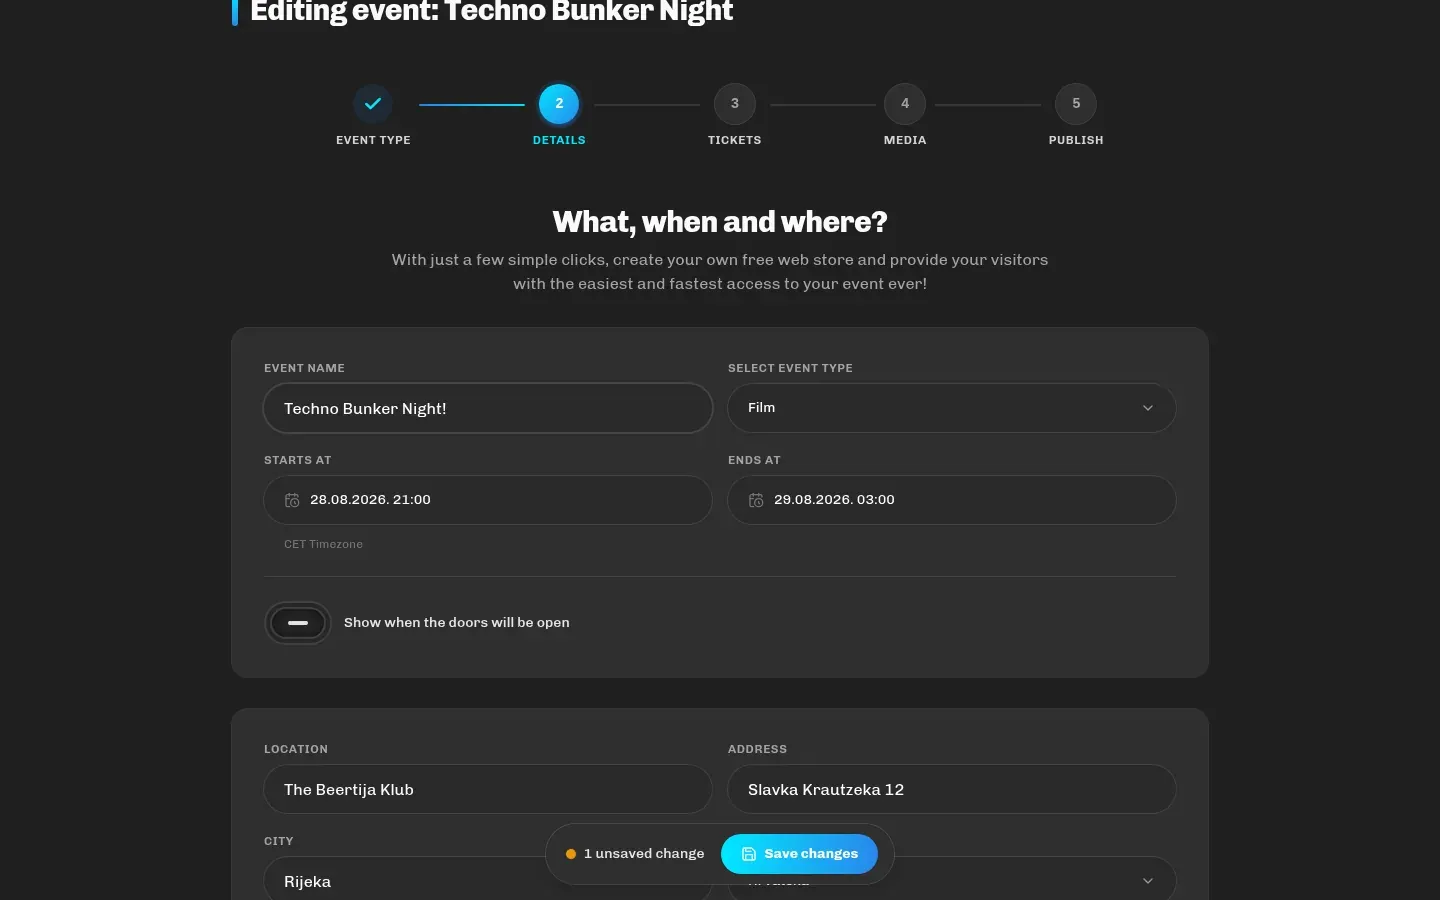Expand the event type chevron arrow
This screenshot has width=1440, height=900.
click(1148, 408)
